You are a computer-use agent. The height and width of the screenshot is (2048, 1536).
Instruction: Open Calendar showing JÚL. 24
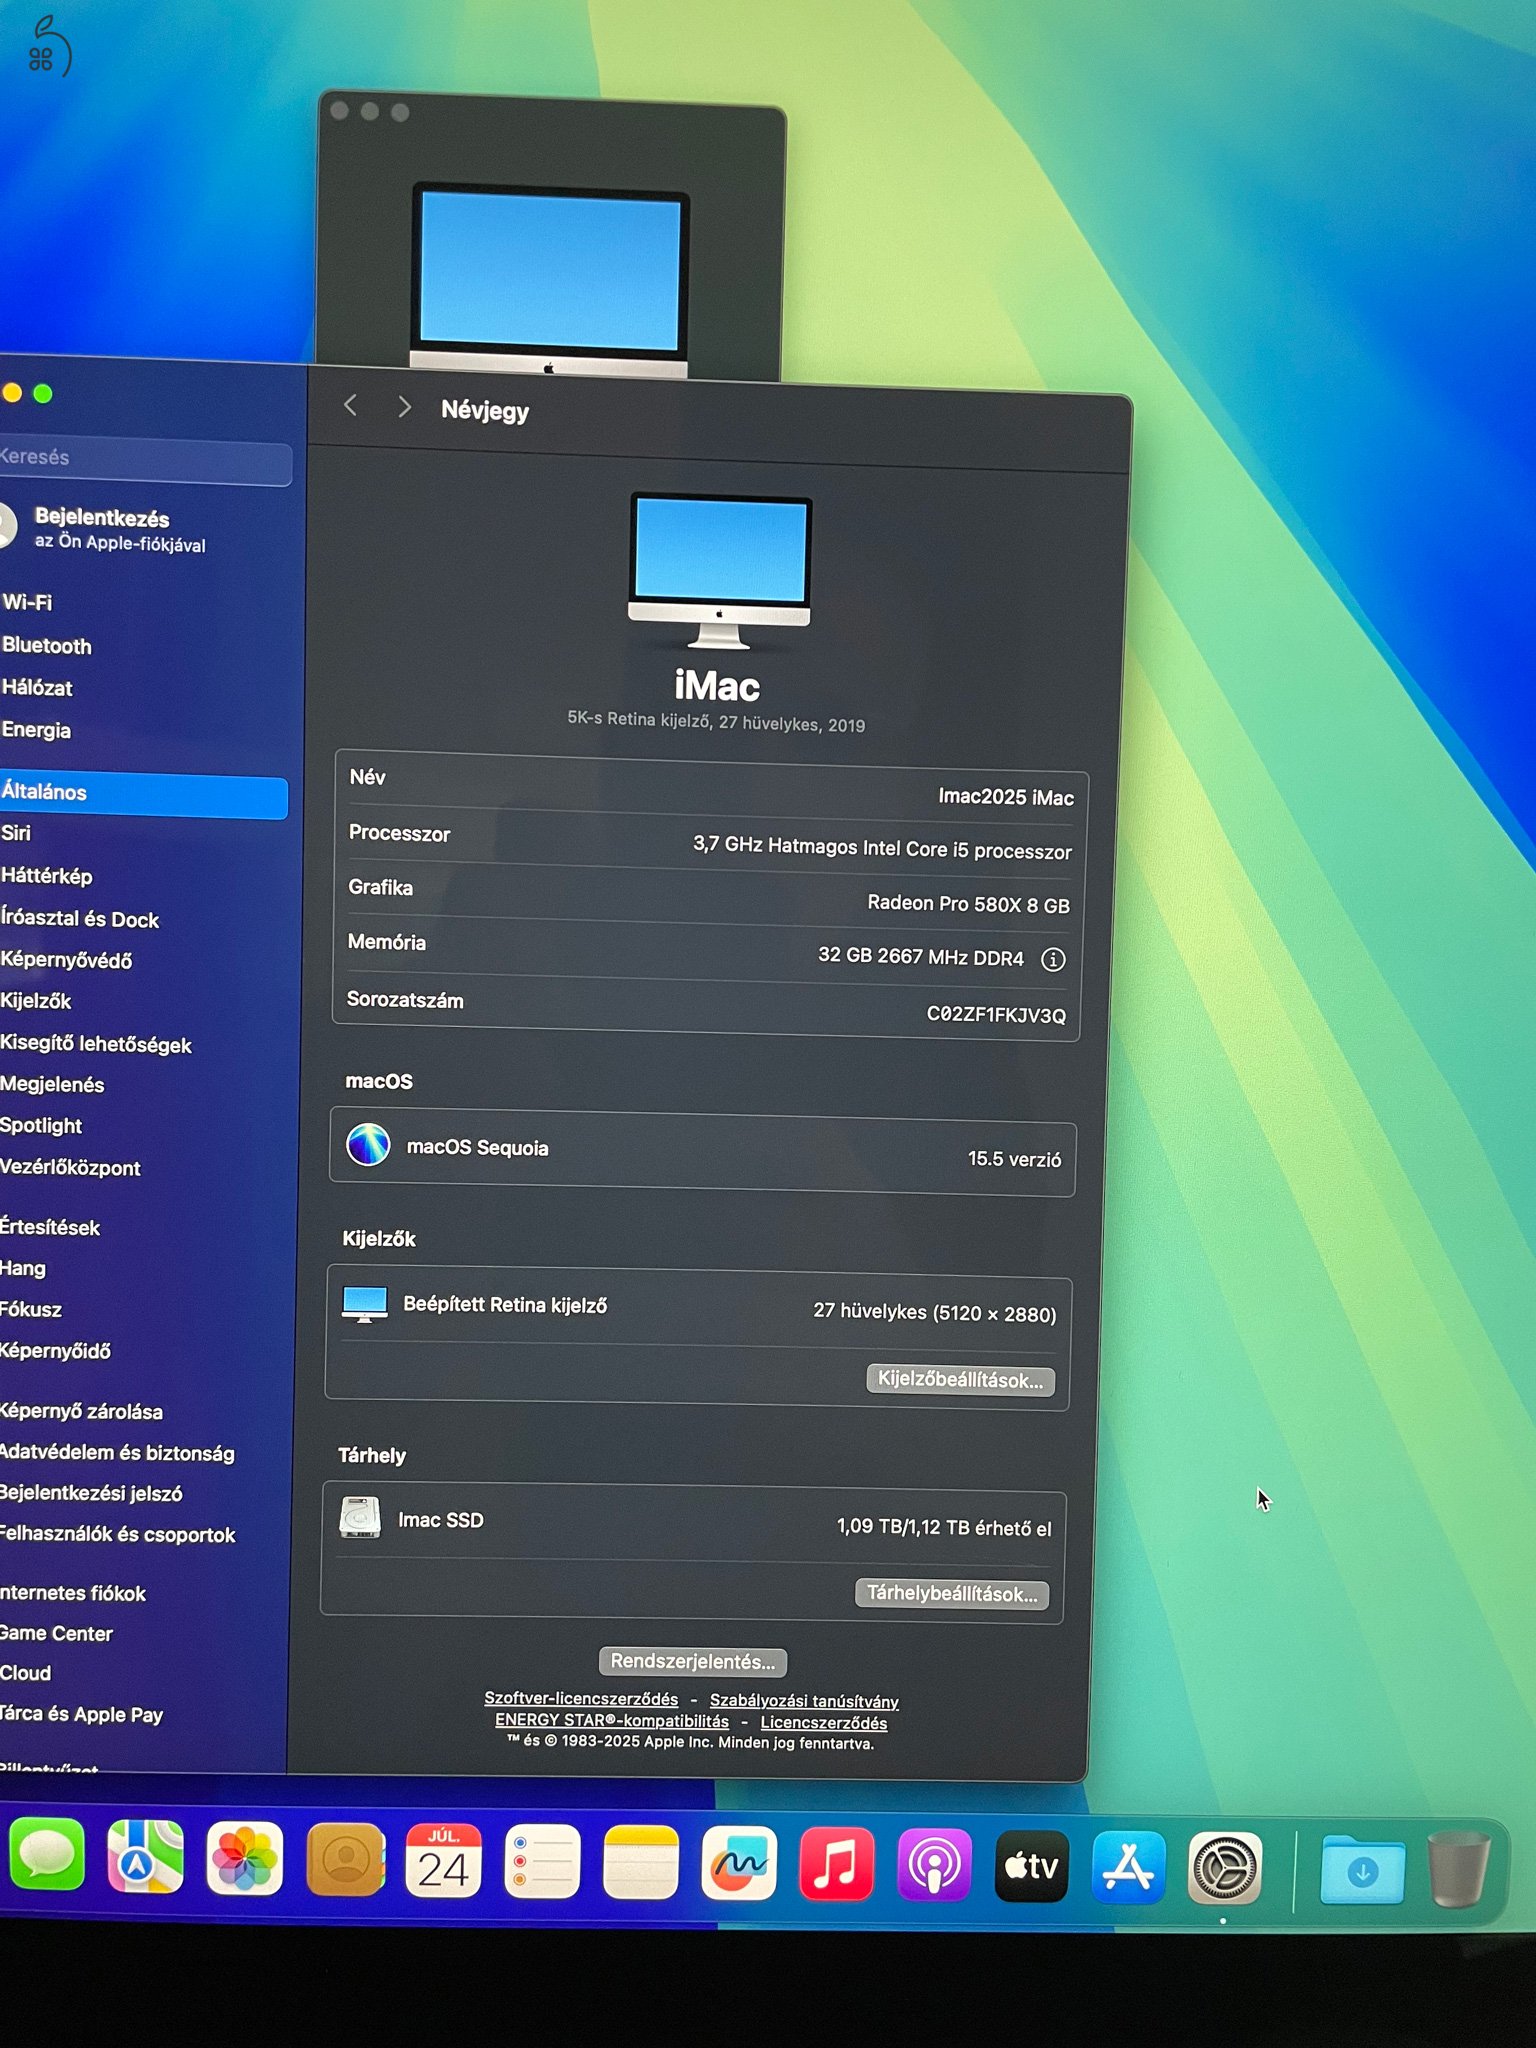pyautogui.click(x=443, y=1862)
